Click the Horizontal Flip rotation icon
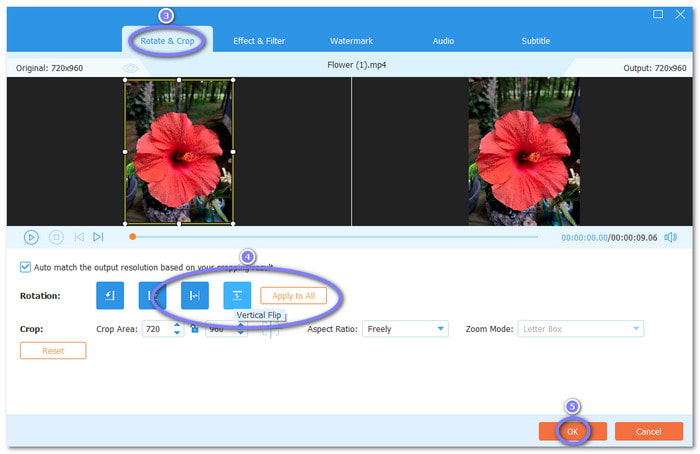Image resolution: width=700 pixels, height=454 pixels. pyautogui.click(x=195, y=296)
